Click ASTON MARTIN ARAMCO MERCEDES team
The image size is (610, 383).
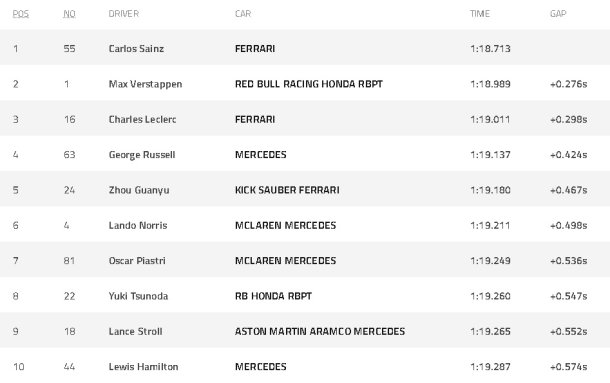(320, 332)
